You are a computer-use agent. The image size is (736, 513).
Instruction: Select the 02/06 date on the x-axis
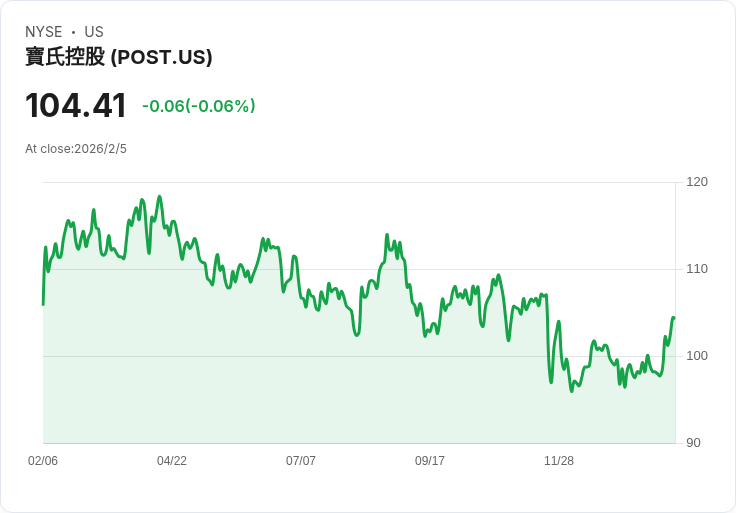point(43,461)
